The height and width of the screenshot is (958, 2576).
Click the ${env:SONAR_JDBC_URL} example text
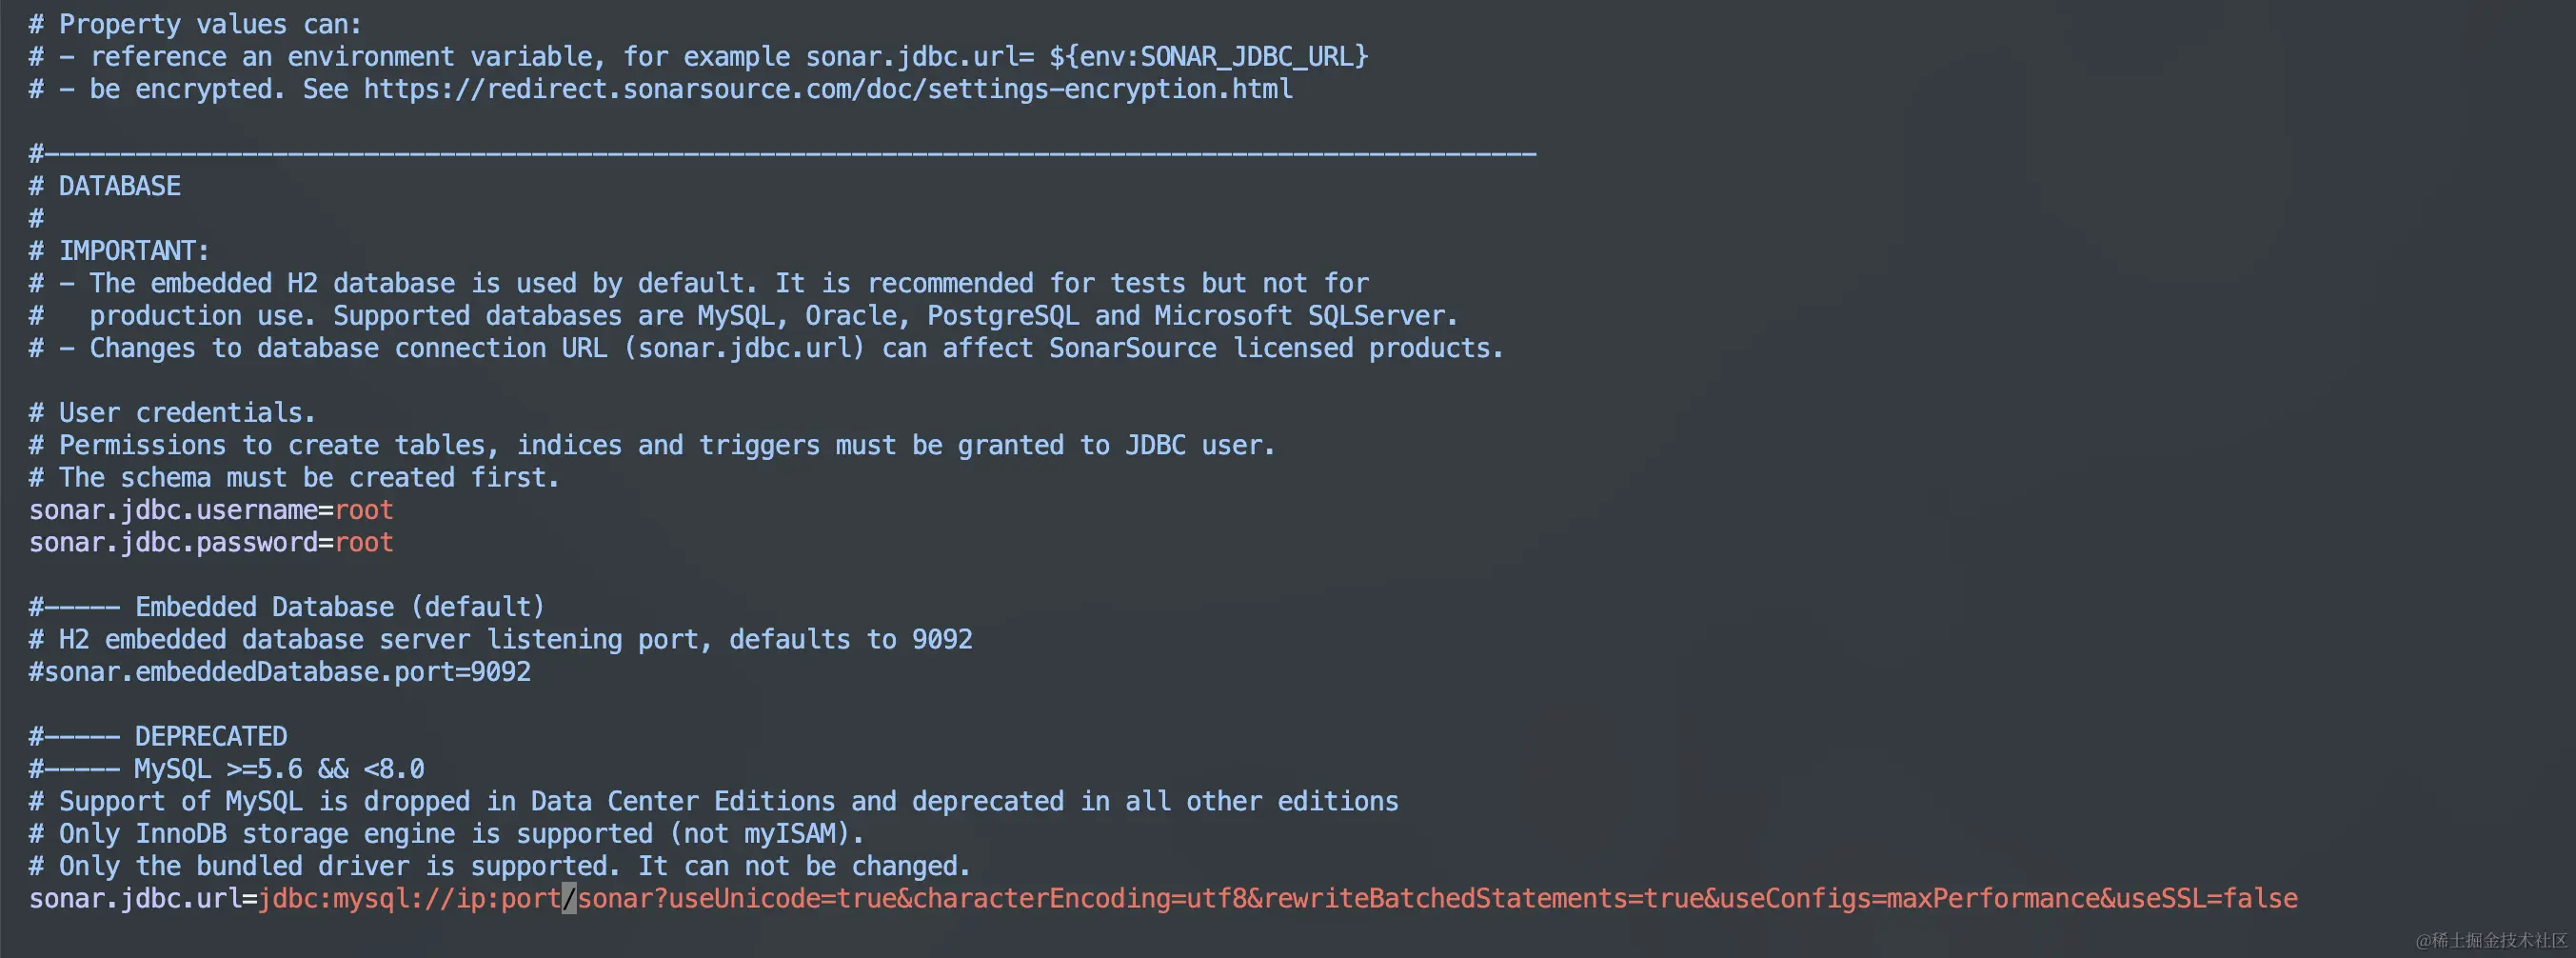pos(1208,56)
